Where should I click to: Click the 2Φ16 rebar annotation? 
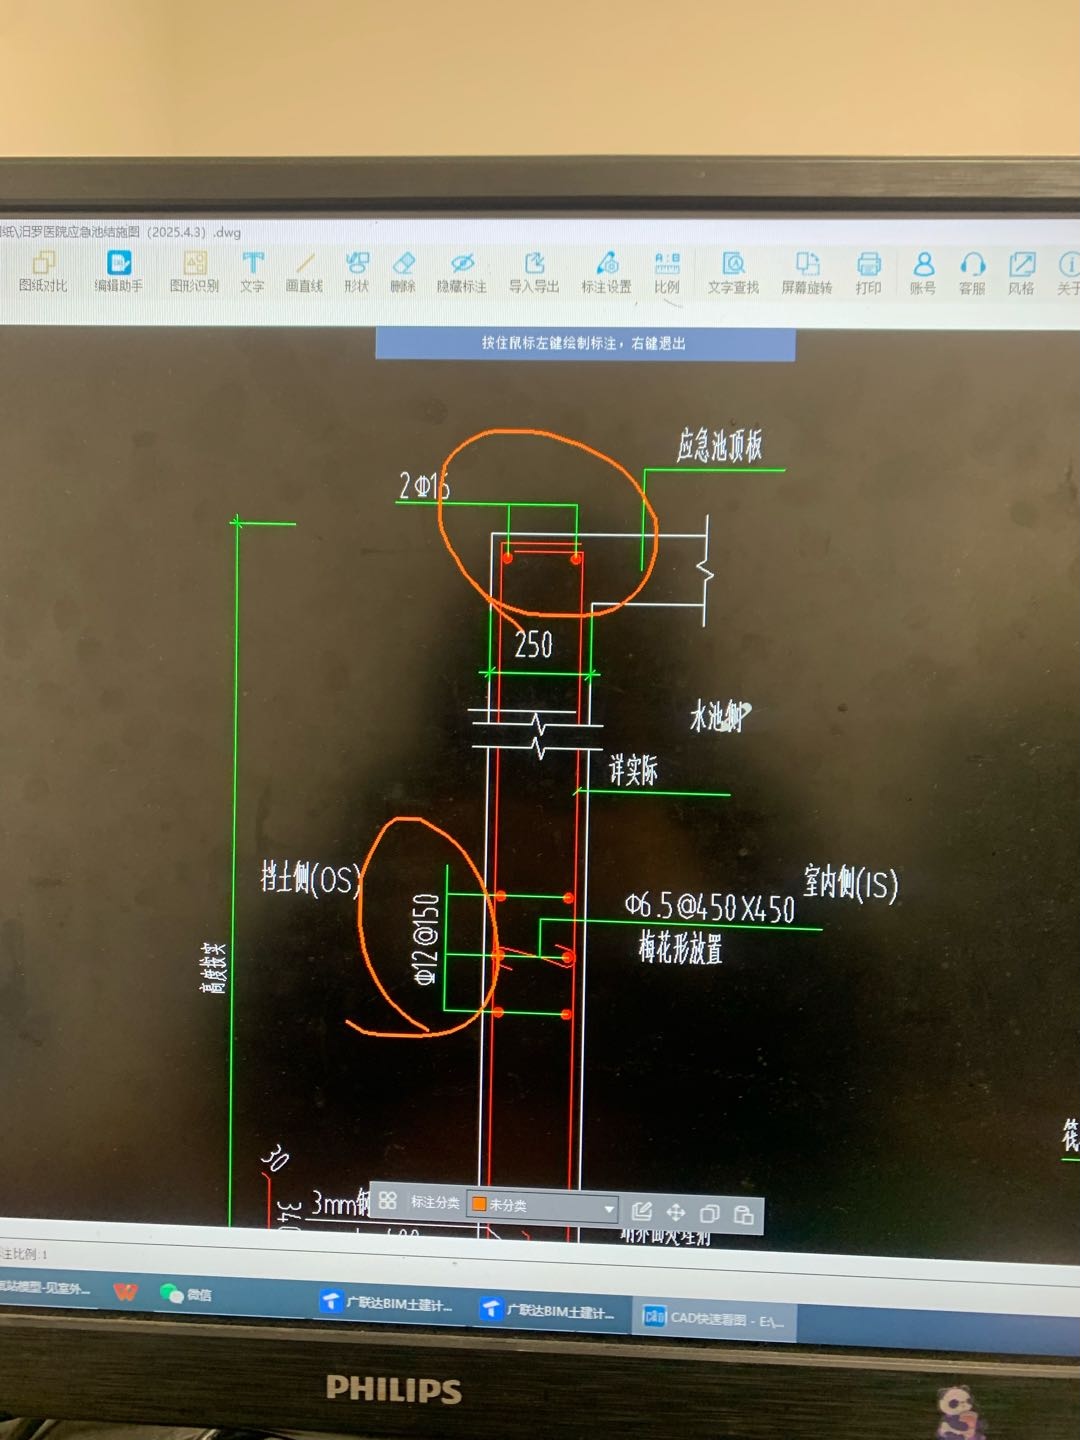click(424, 486)
